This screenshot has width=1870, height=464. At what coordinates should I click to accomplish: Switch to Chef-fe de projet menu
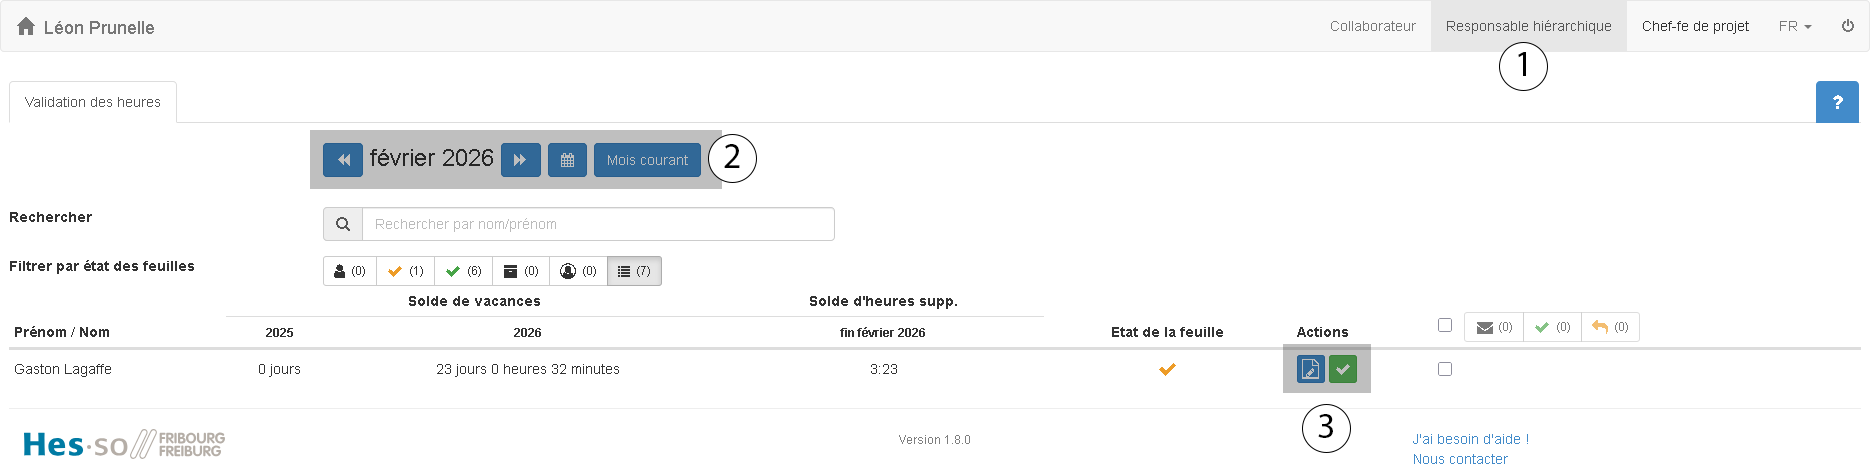(1695, 26)
